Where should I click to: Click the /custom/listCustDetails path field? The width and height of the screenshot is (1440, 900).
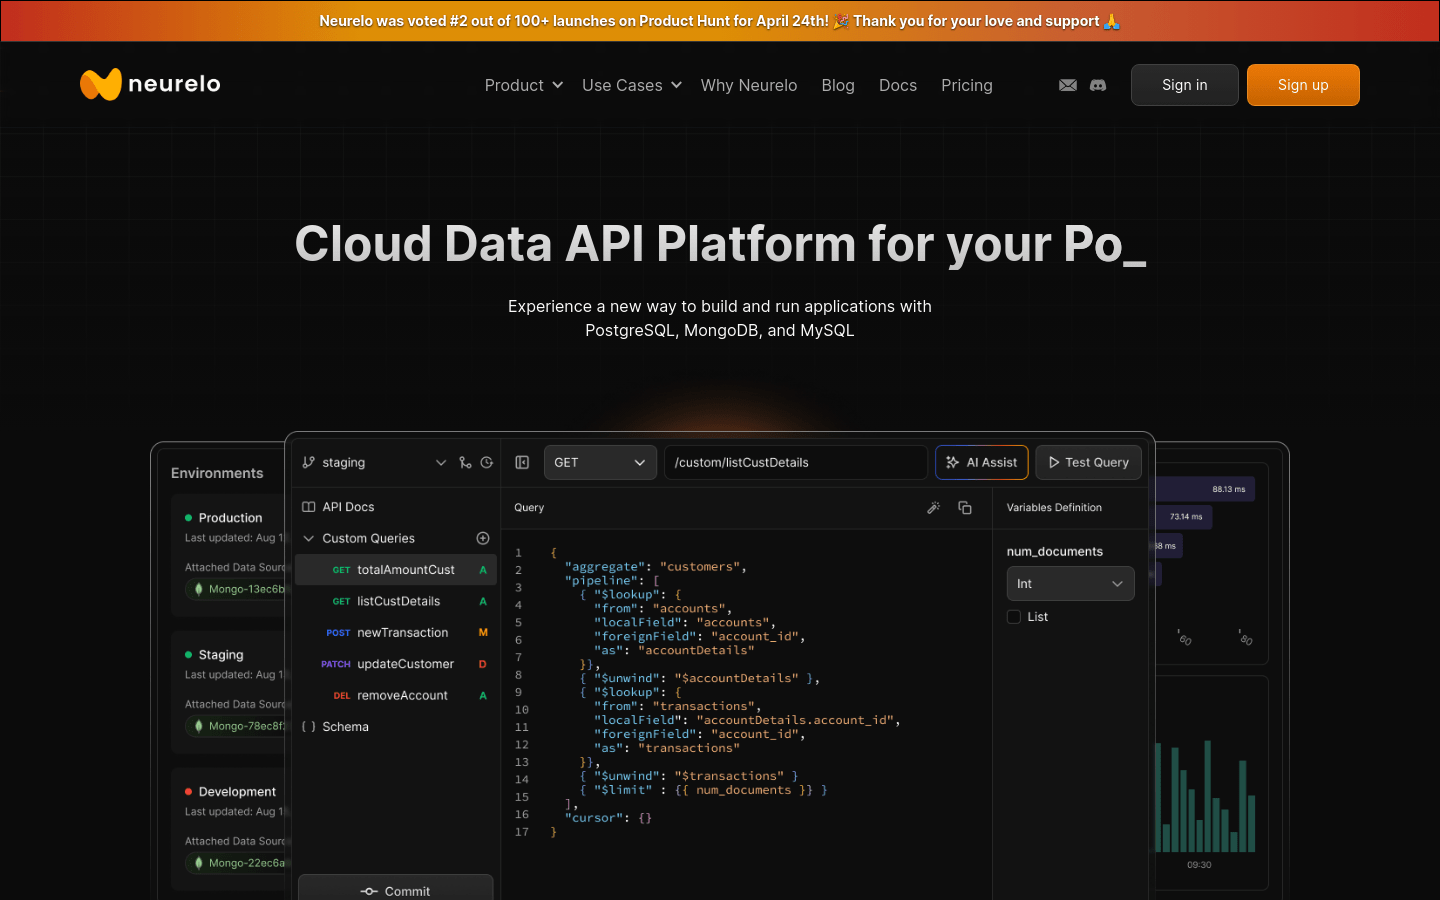(796, 462)
